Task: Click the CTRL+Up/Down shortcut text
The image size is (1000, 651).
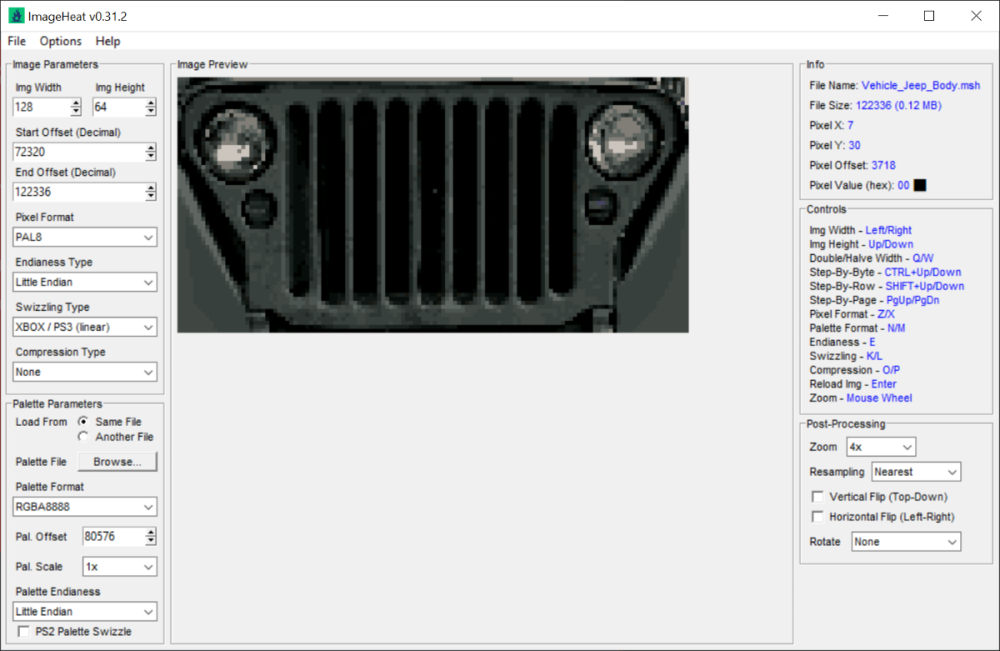Action: 922,272
